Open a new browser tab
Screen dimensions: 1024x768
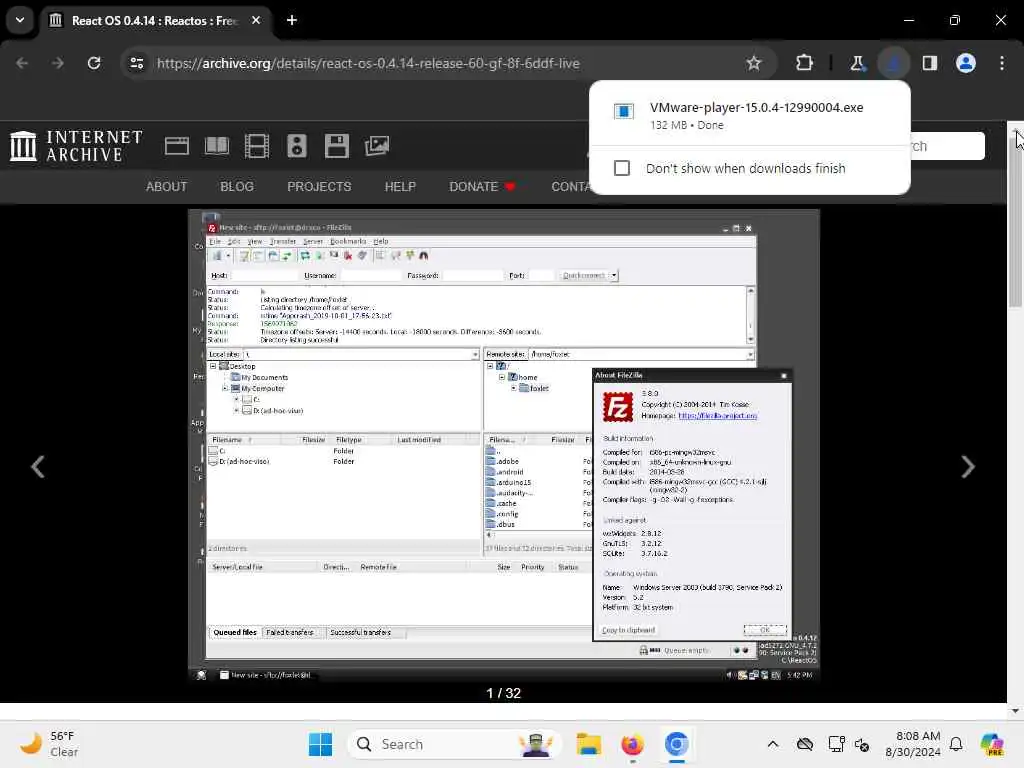pyautogui.click(x=292, y=20)
